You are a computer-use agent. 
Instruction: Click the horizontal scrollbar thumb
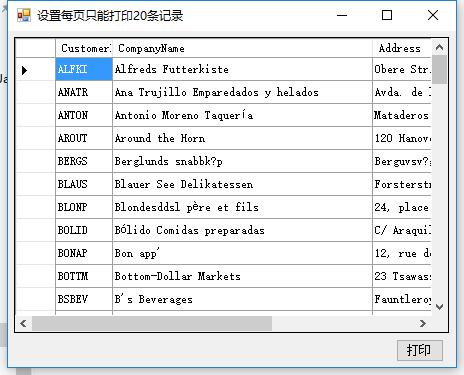click(x=152, y=323)
